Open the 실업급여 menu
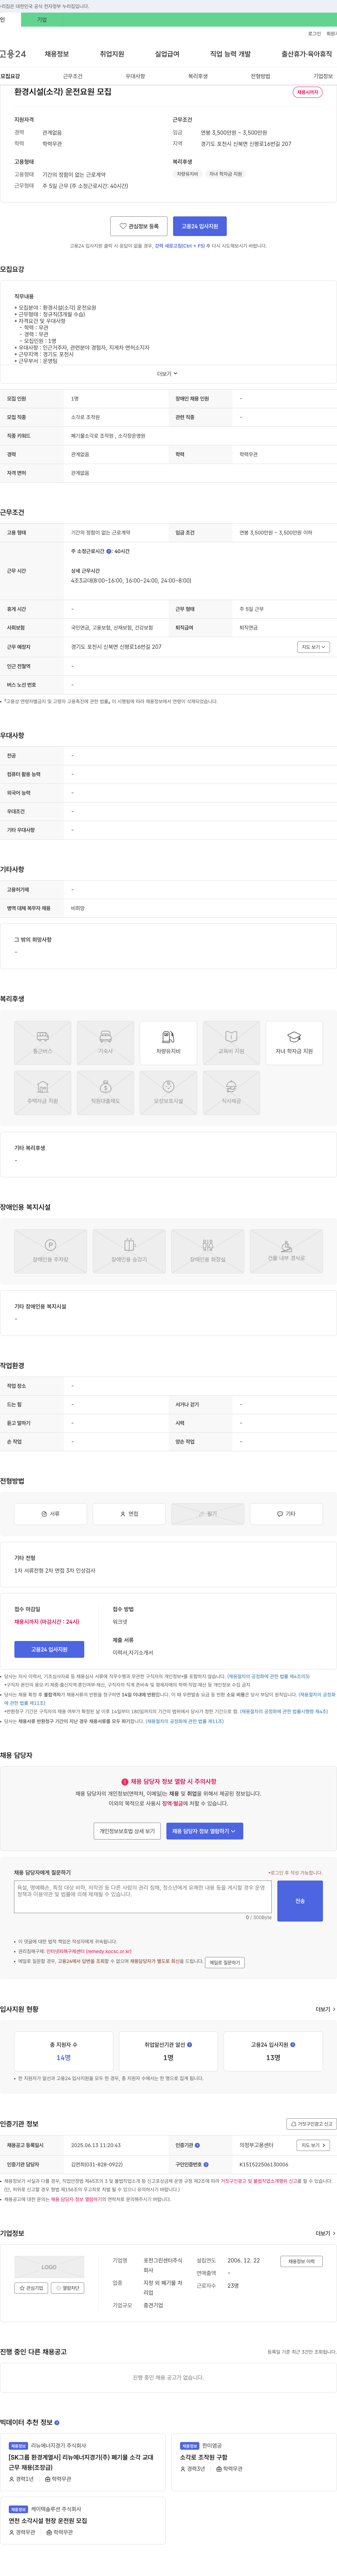 pos(167,54)
